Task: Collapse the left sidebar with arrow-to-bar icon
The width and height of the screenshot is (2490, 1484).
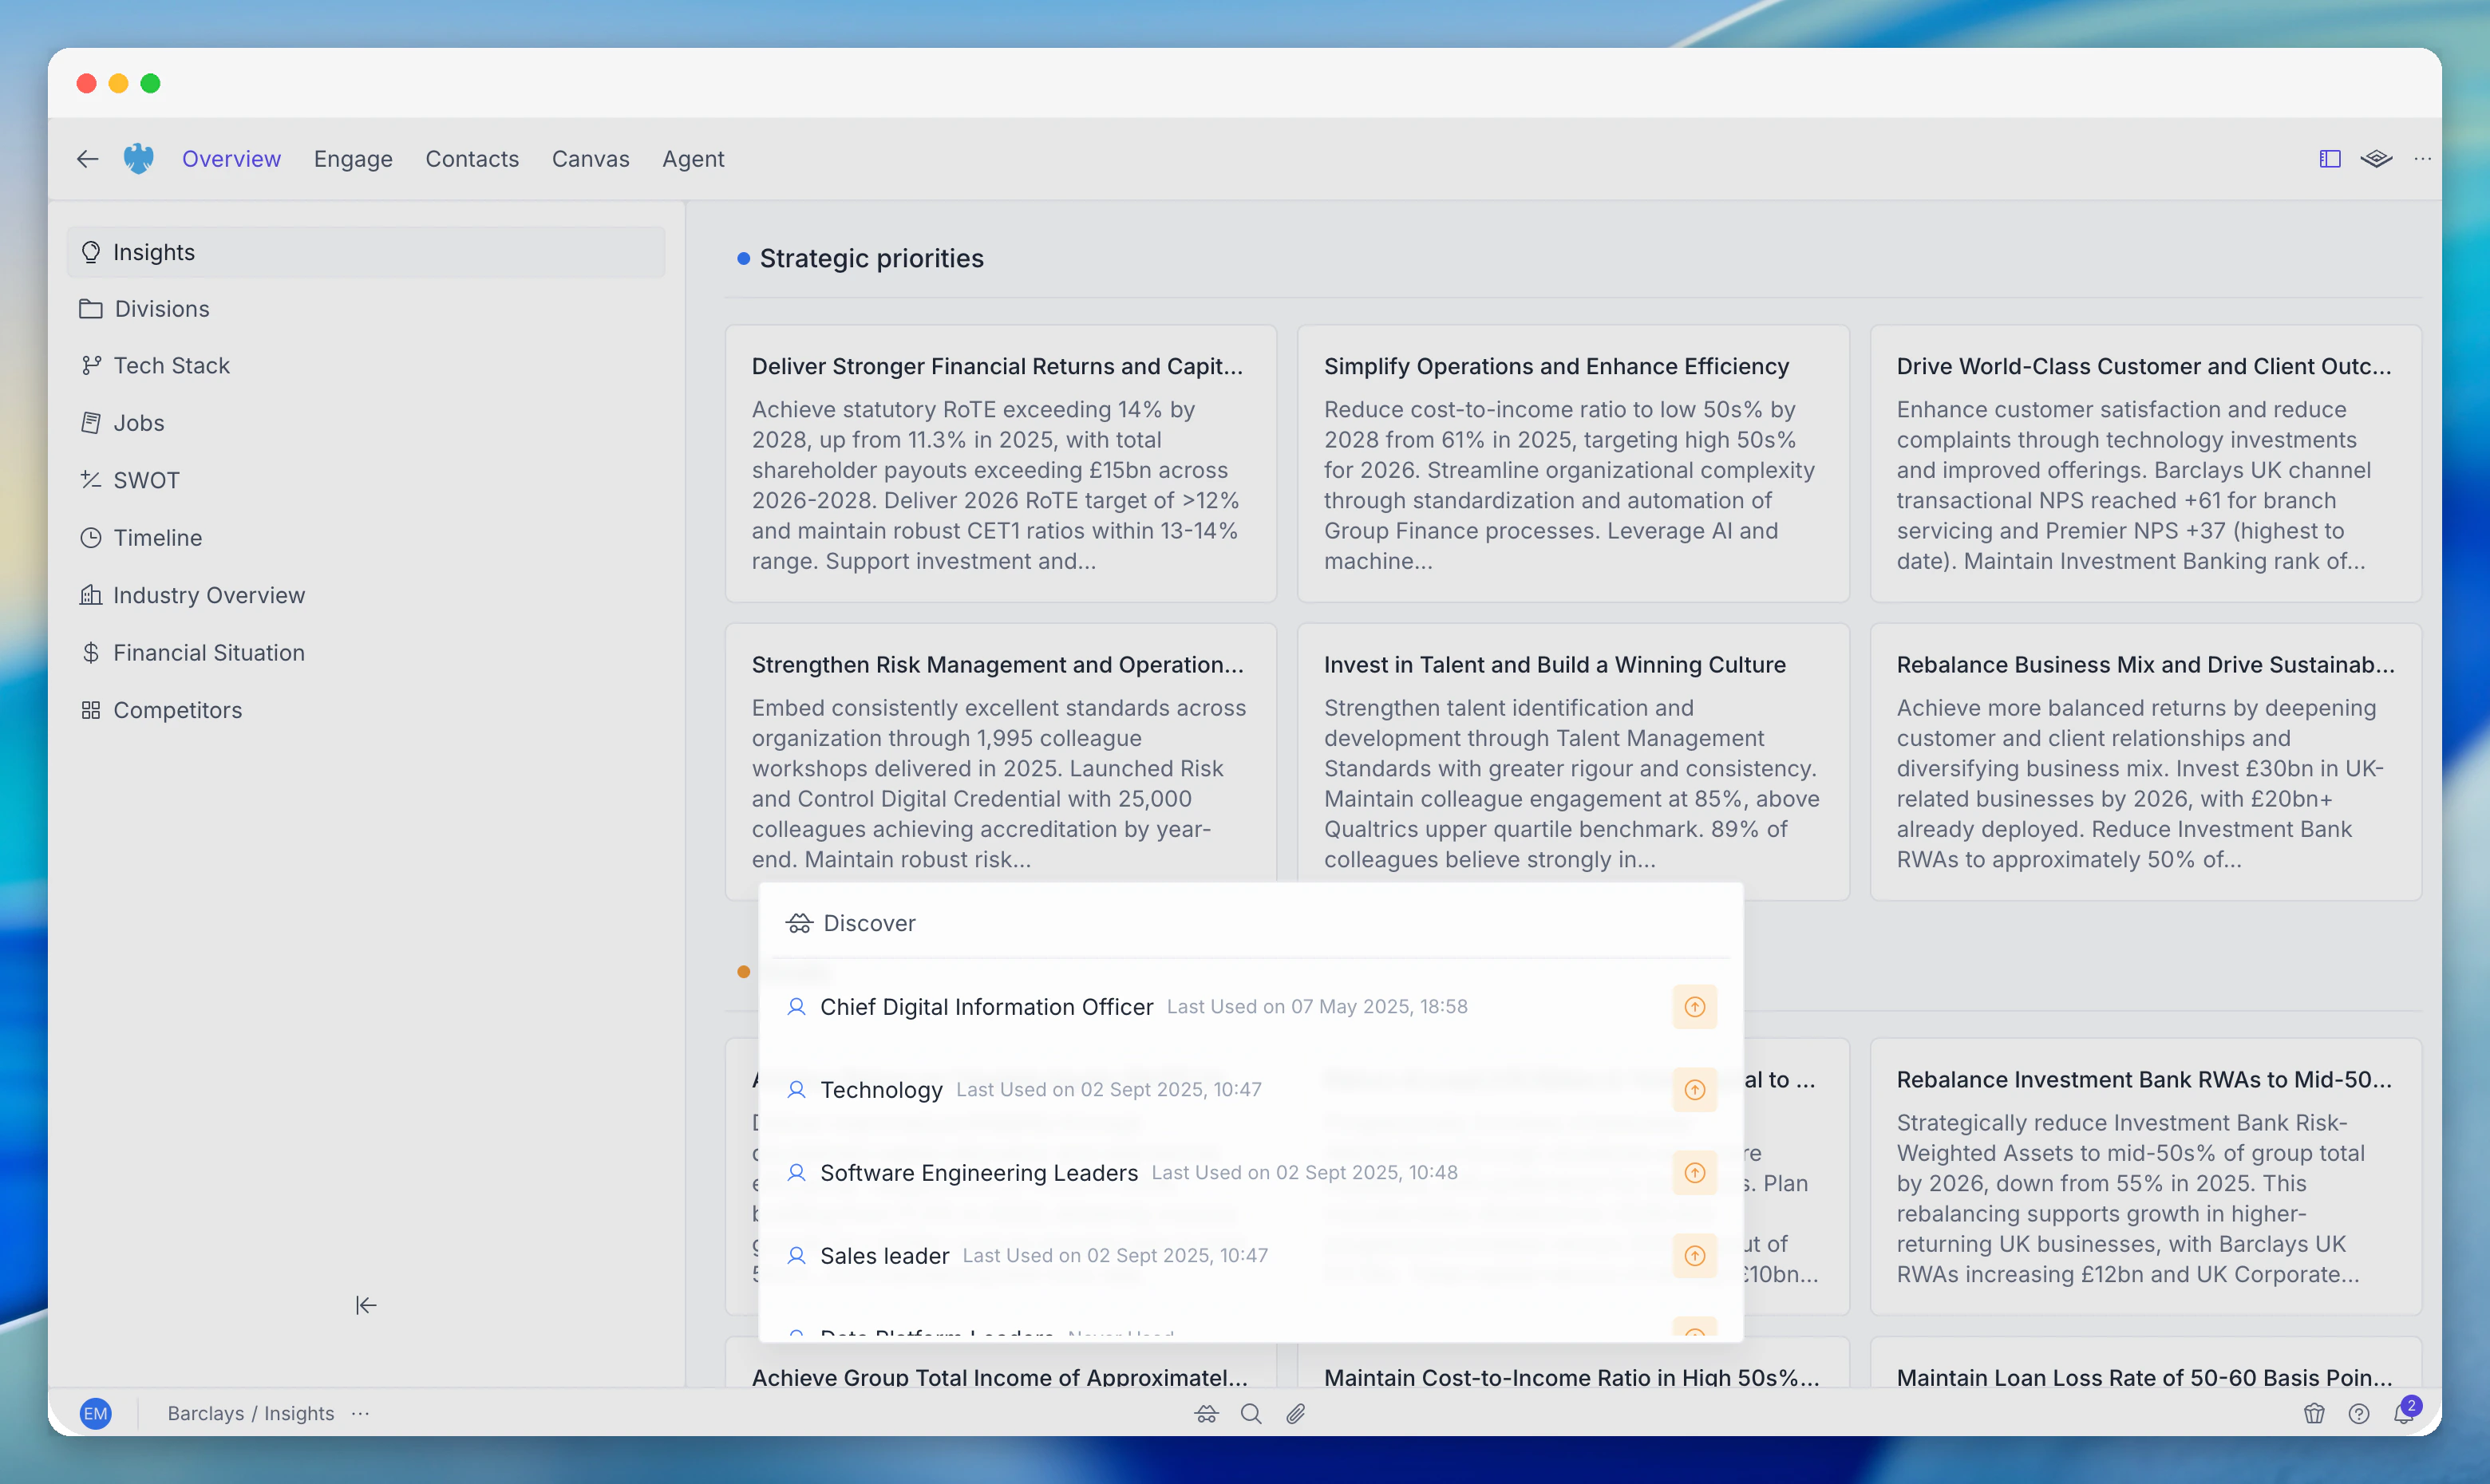Action: [366, 1305]
